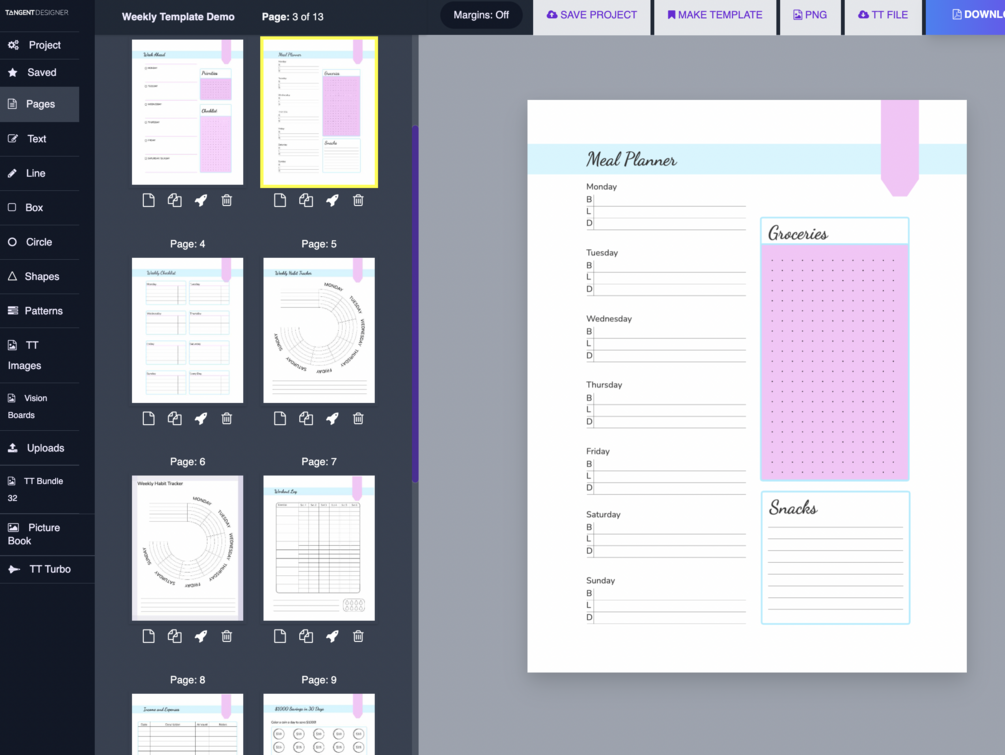This screenshot has width=1005, height=755.
Task: Export as TT FILE
Action: click(883, 15)
